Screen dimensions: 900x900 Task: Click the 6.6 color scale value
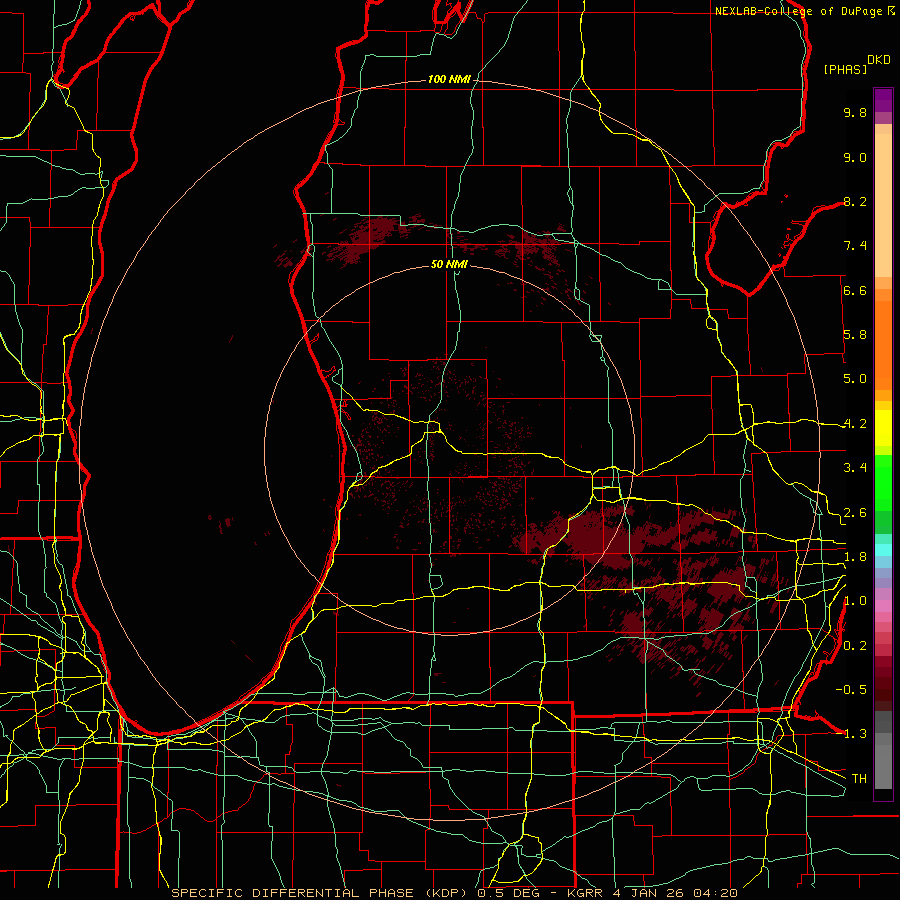[x=855, y=290]
